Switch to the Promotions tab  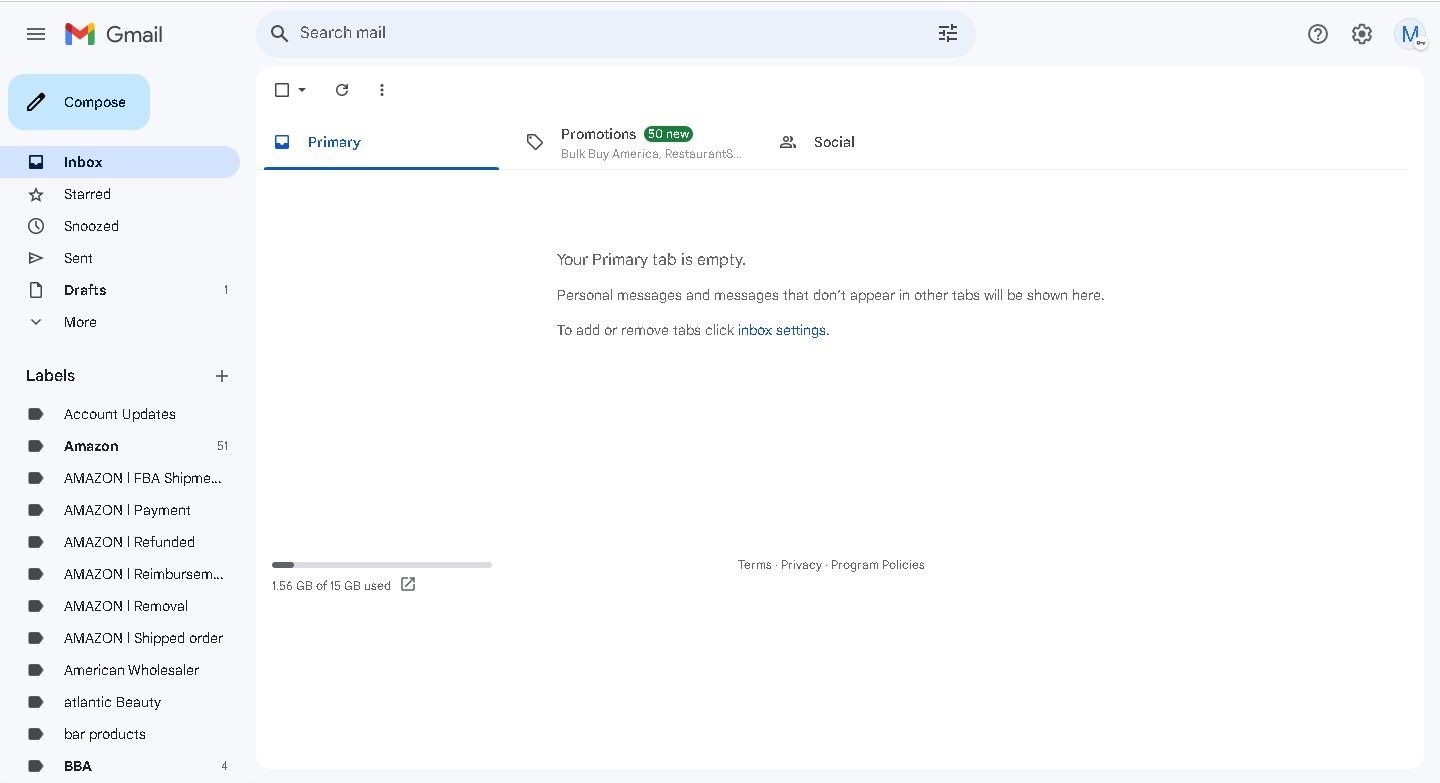pyautogui.click(x=634, y=142)
